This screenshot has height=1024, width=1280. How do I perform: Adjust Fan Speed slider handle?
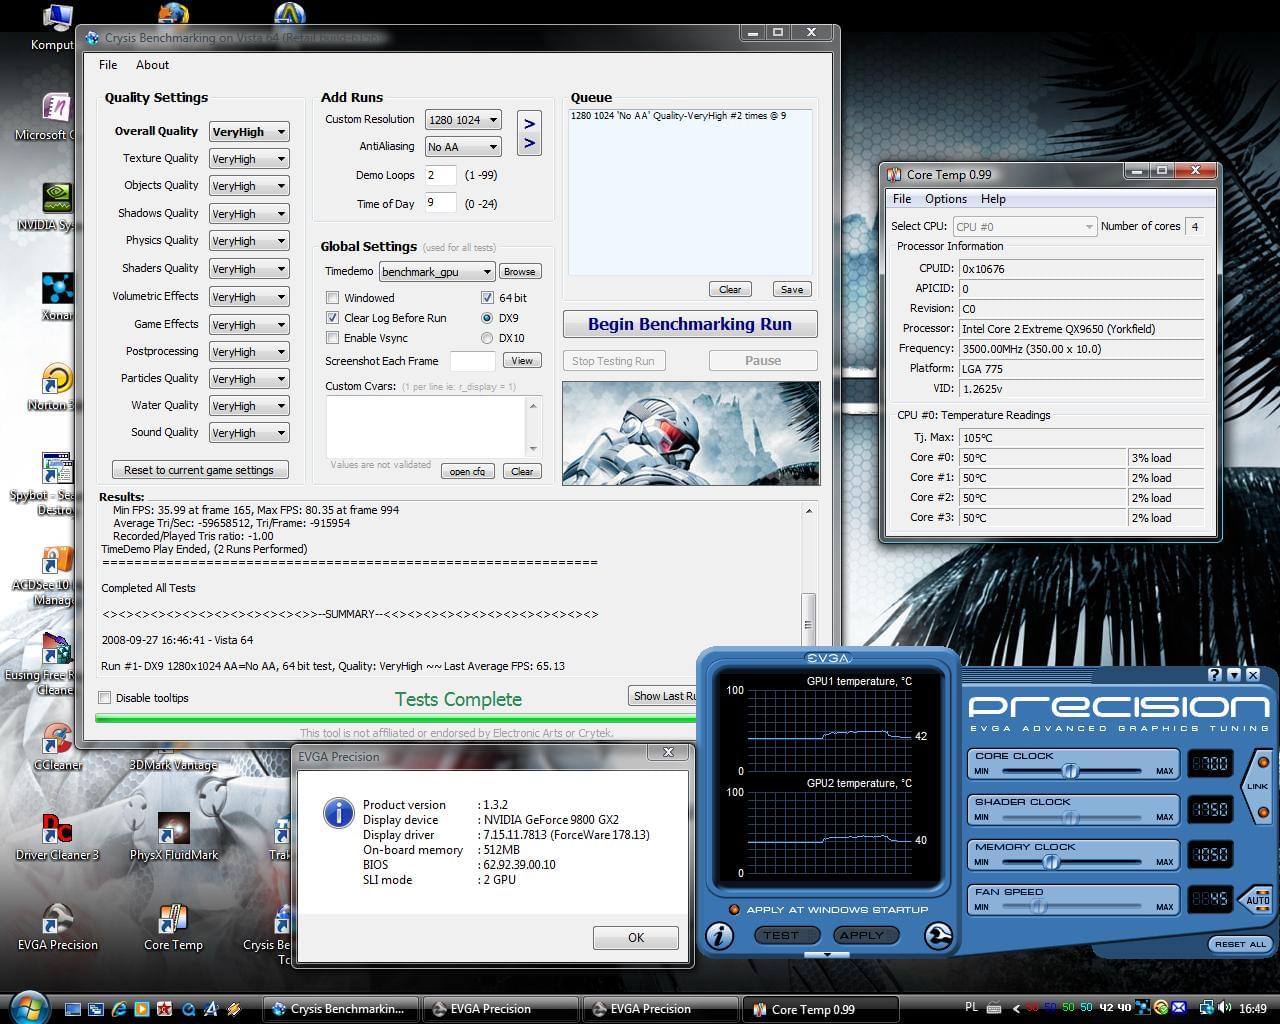point(1038,906)
